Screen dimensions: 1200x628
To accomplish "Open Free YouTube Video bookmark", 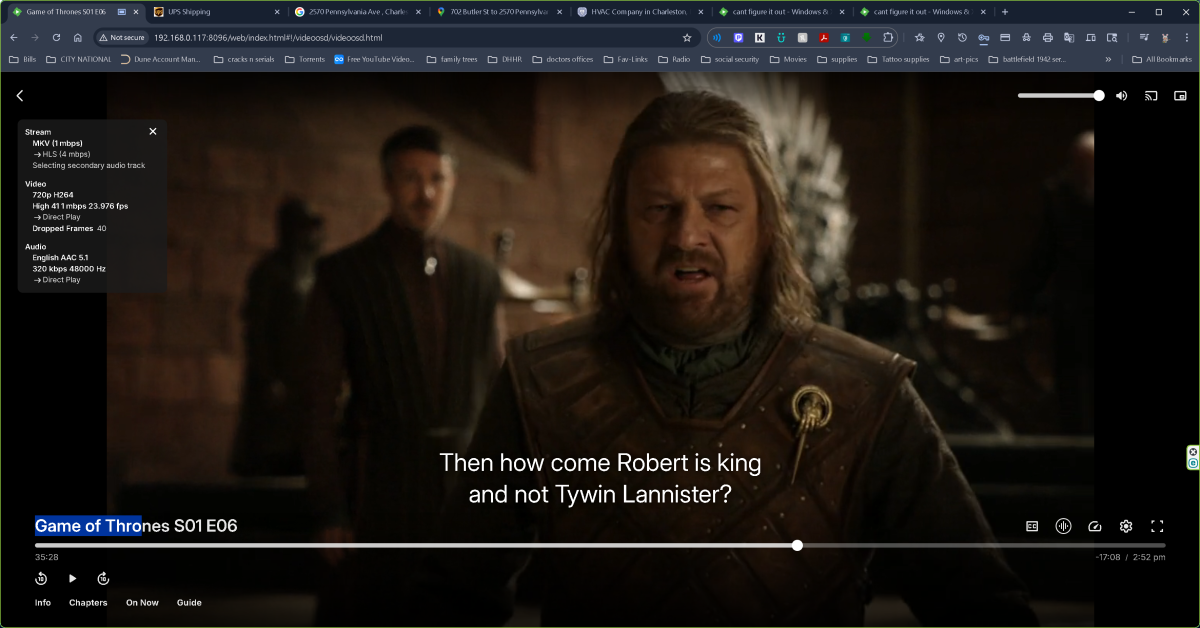I will click(x=373, y=59).
